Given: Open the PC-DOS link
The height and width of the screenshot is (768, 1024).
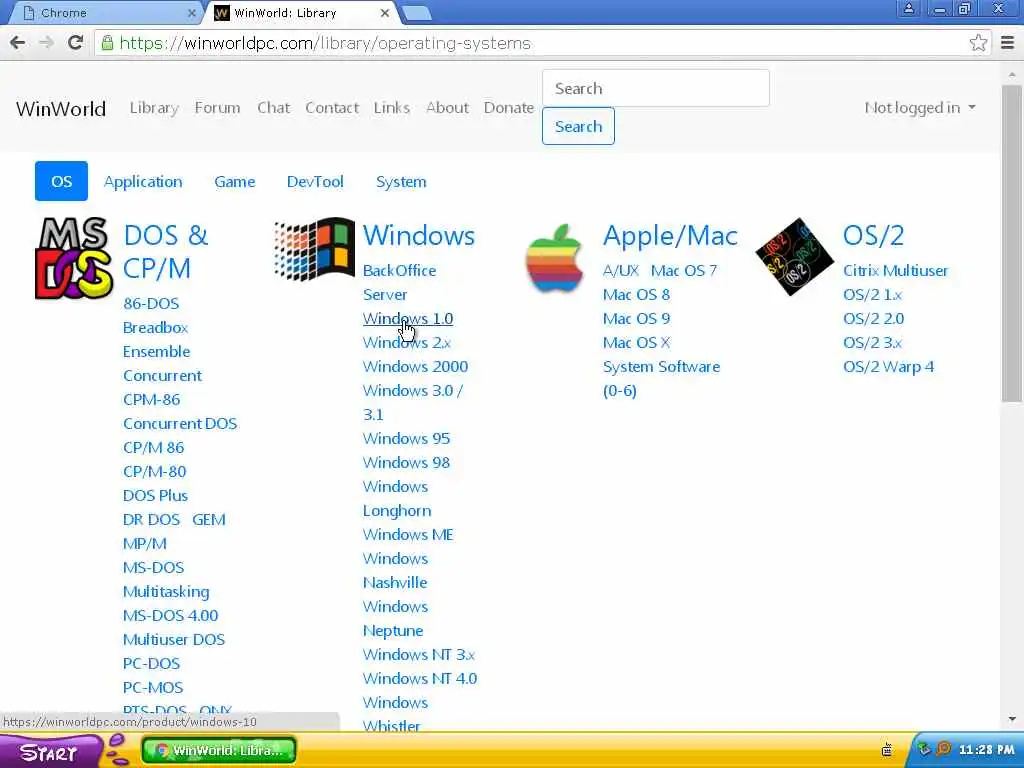Looking at the screenshot, I should tap(152, 664).
